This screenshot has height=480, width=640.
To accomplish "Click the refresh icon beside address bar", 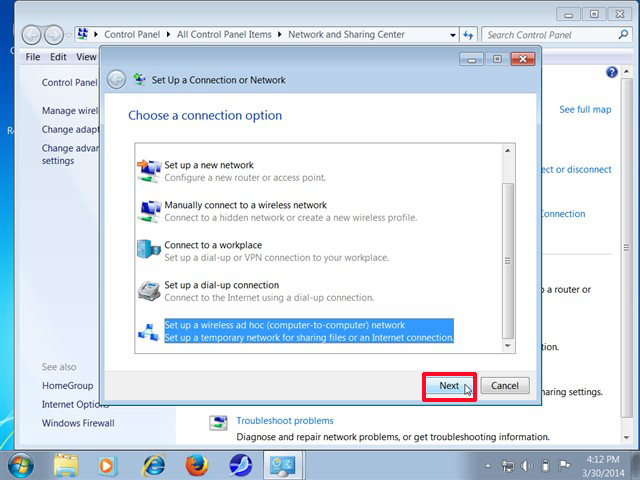I will click(468, 35).
